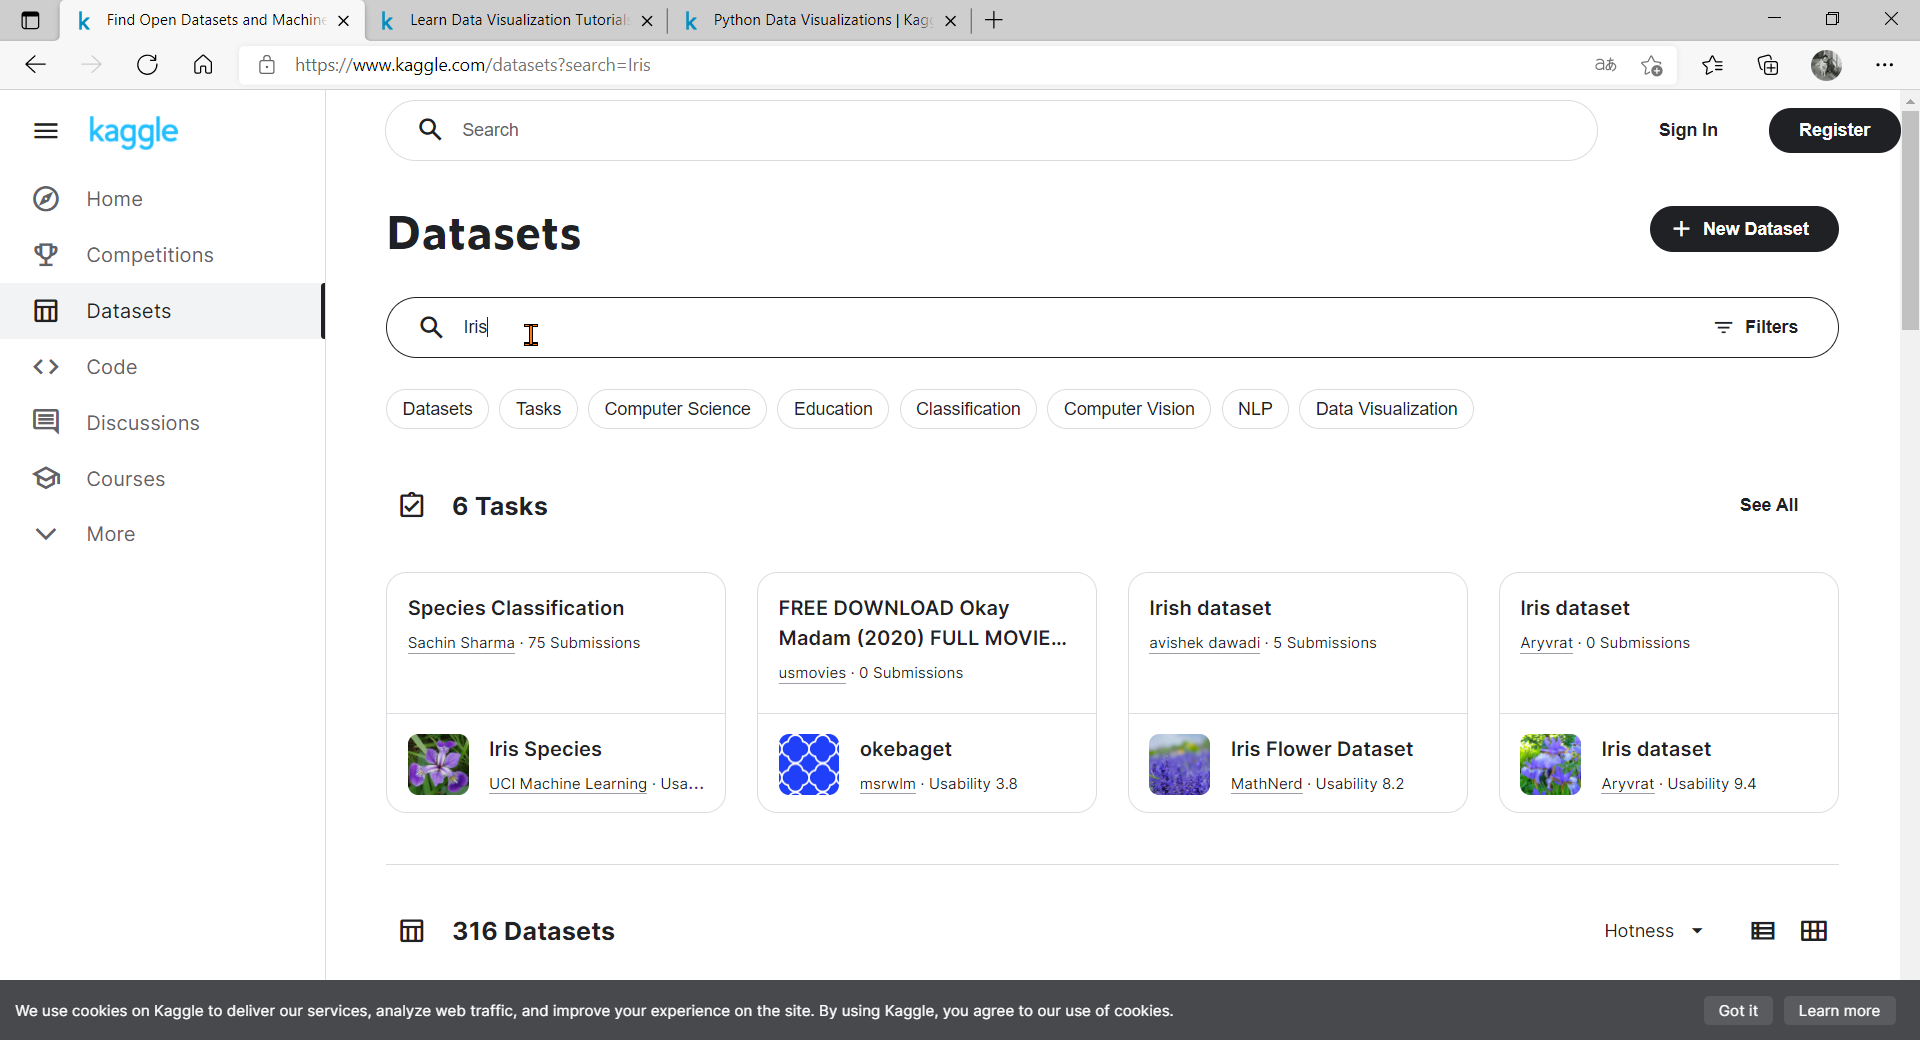This screenshot has height=1040, width=1920.
Task: Click the Code brackets icon in sidebar
Action: click(x=46, y=367)
